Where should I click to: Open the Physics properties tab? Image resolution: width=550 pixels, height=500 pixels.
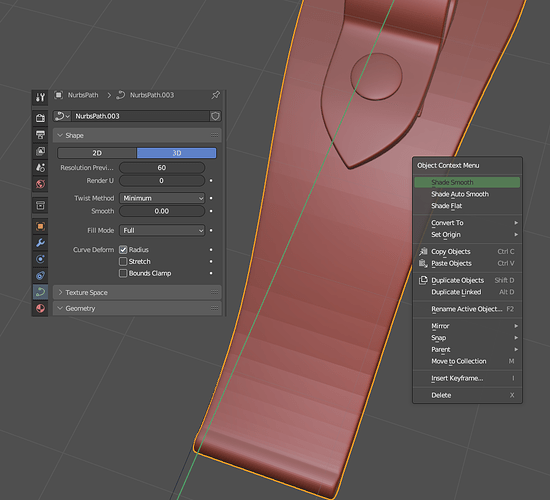[40, 259]
